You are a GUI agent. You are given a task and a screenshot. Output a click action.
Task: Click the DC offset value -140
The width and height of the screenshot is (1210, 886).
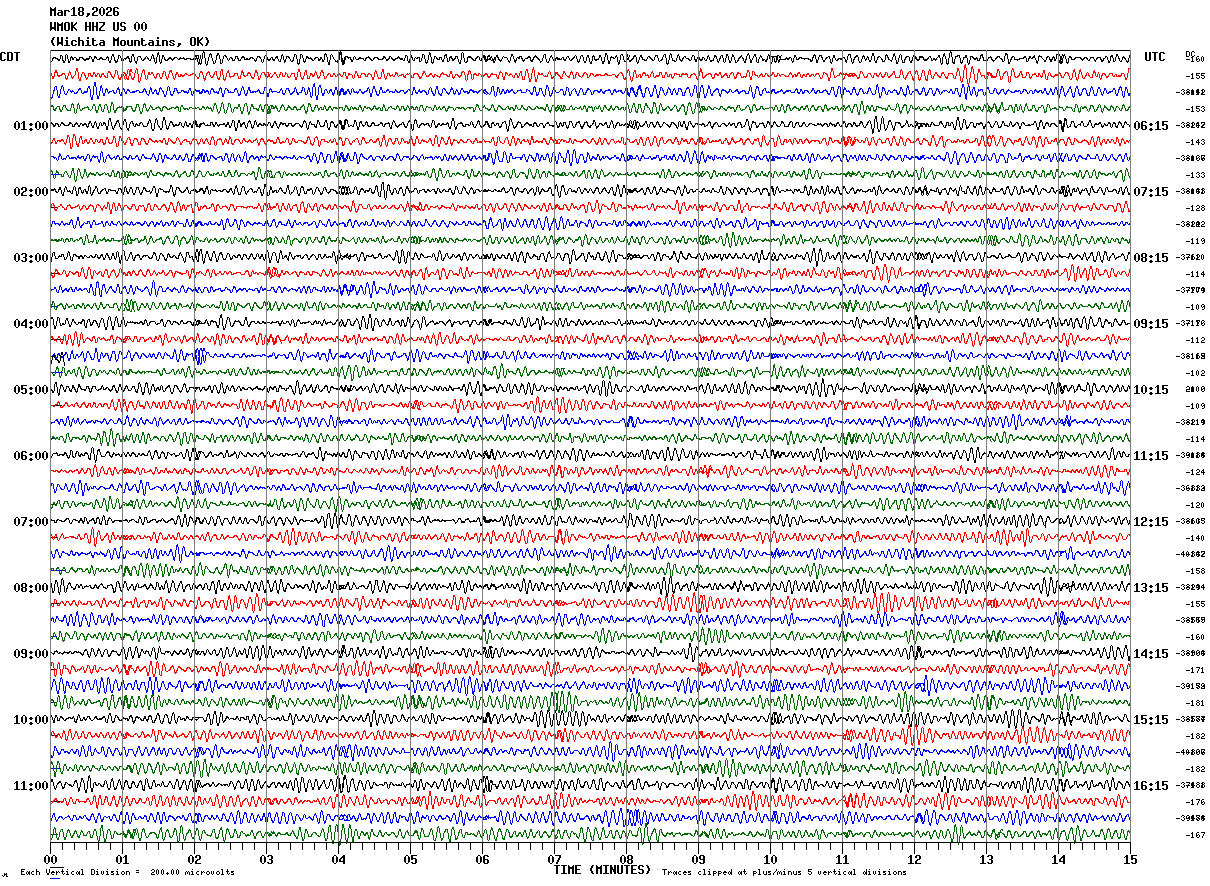tap(1195, 538)
